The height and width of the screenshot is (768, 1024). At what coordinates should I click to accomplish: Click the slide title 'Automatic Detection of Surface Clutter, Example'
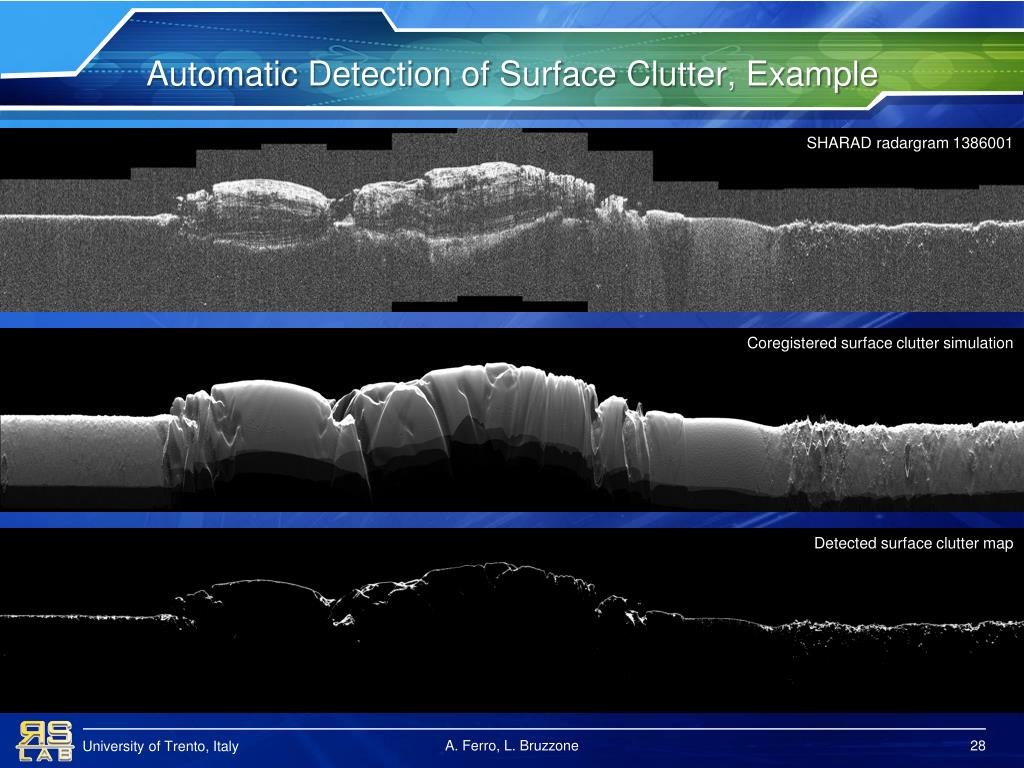[x=512, y=74]
